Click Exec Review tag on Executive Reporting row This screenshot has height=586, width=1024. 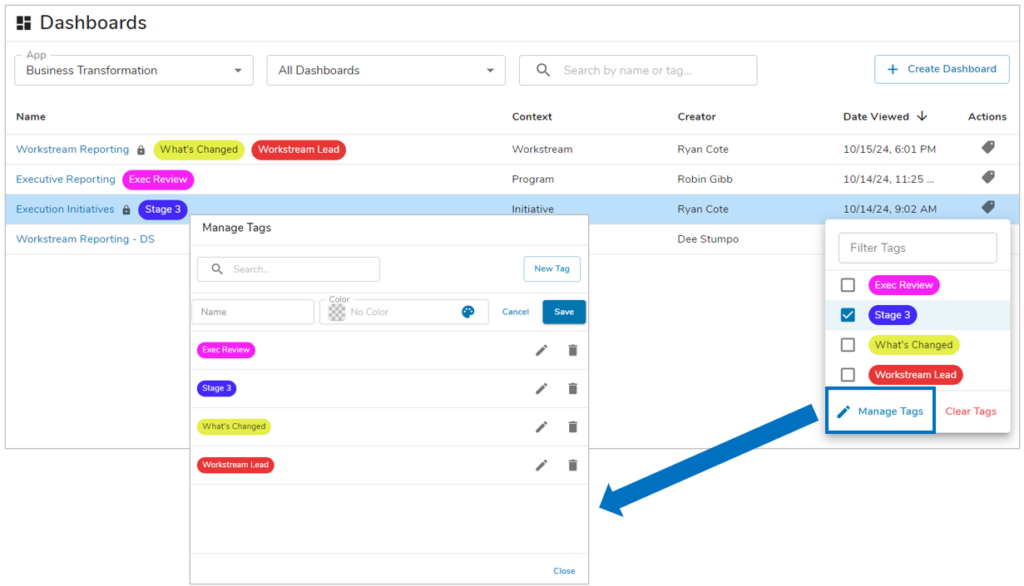[x=158, y=180]
